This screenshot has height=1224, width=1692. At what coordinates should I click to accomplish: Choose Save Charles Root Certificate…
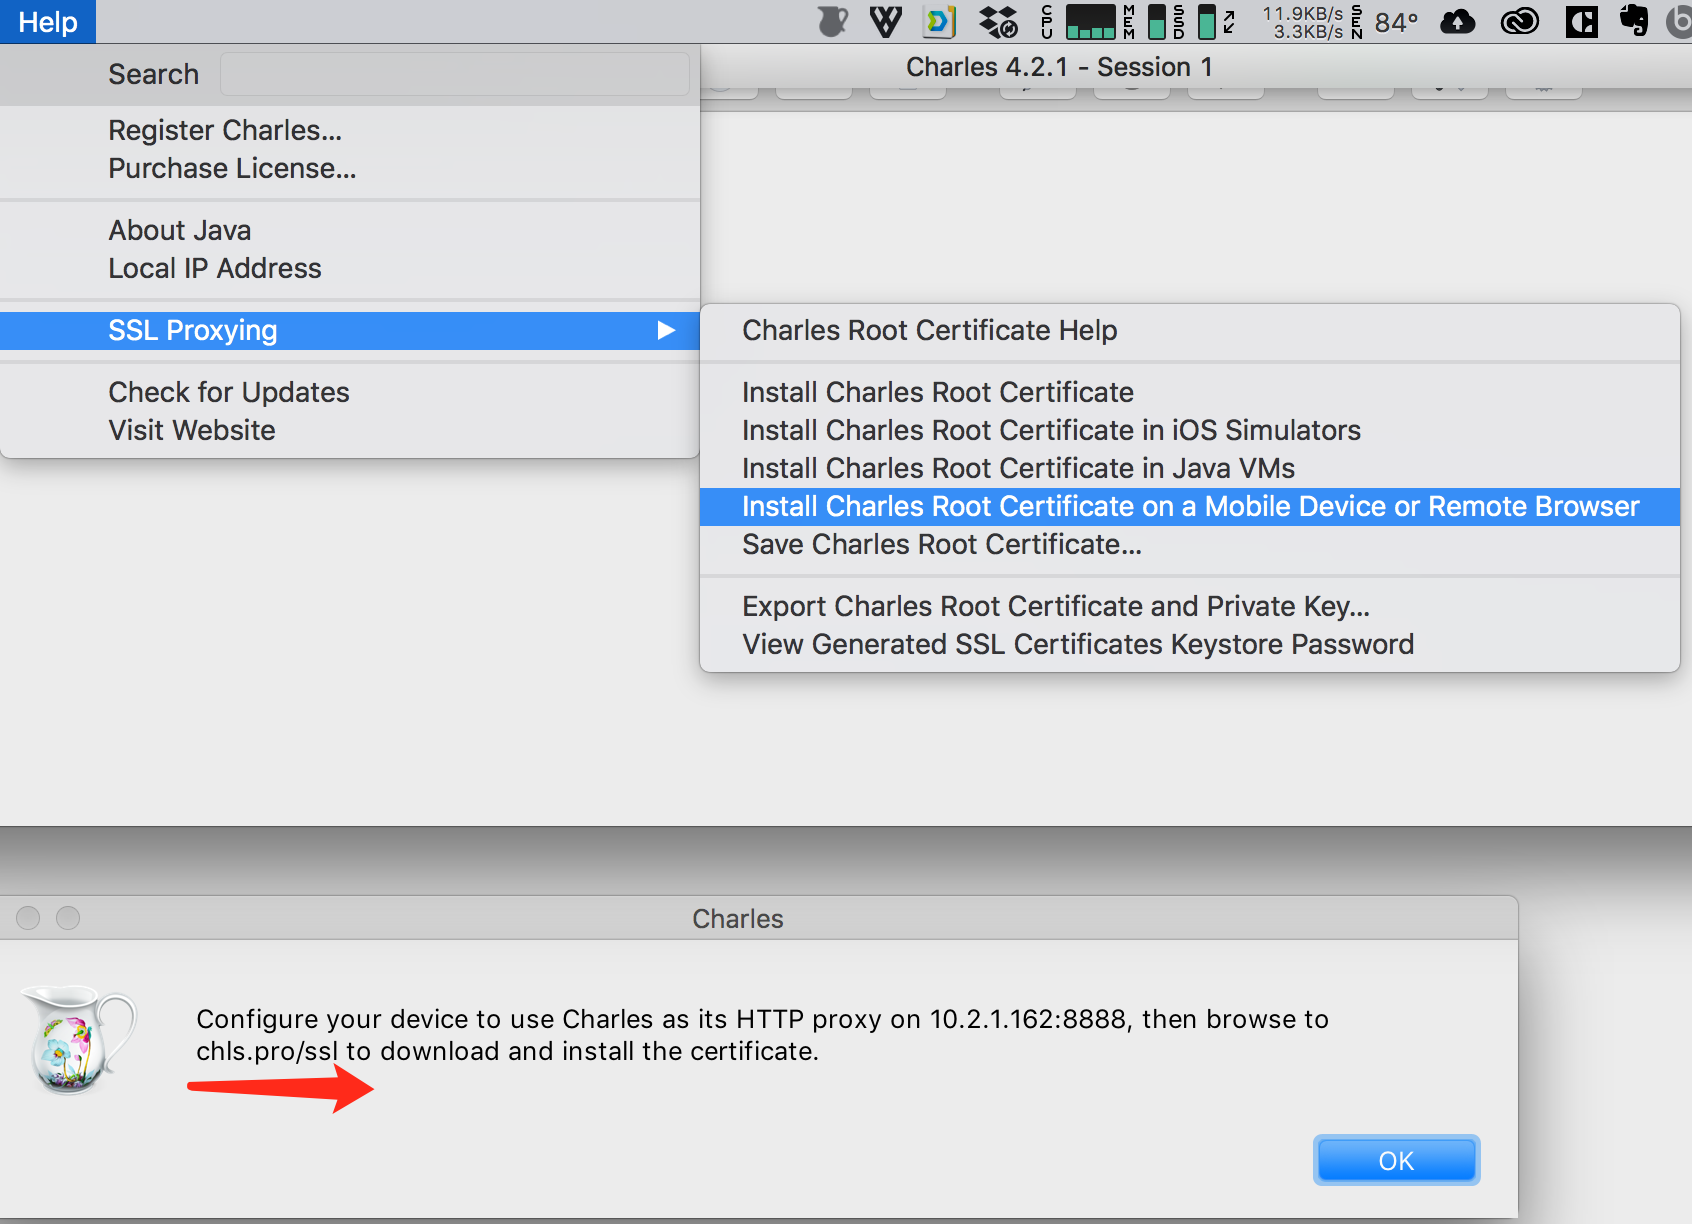[941, 545]
